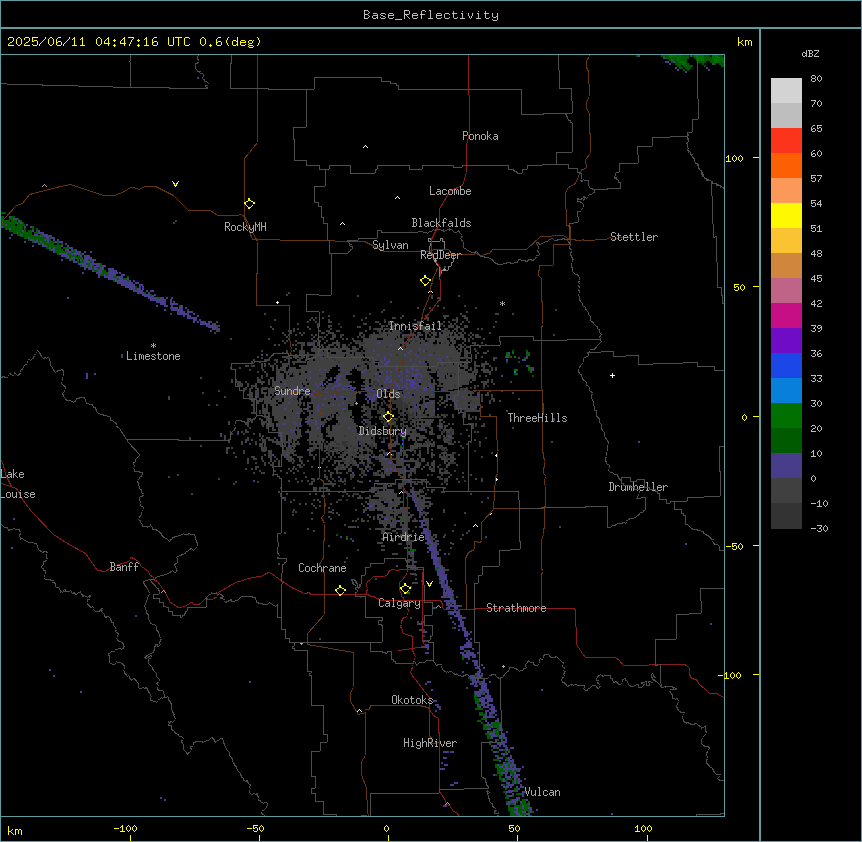
Task: Click the yellow diamond marker between Olds and Didsbury
Action: tap(388, 417)
